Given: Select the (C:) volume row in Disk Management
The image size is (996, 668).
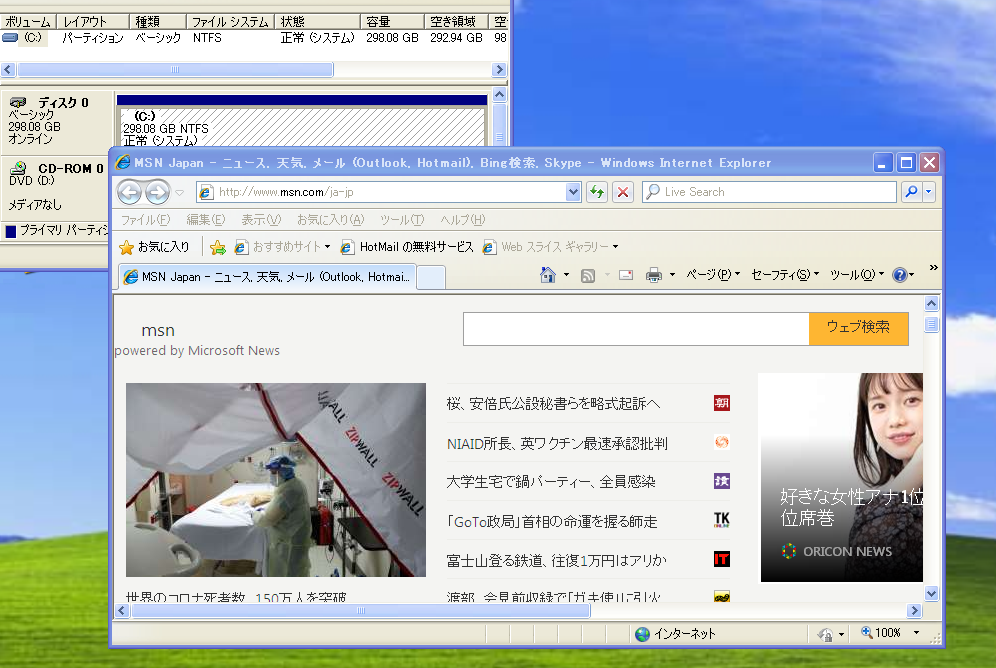Looking at the screenshot, I should [x=254, y=38].
